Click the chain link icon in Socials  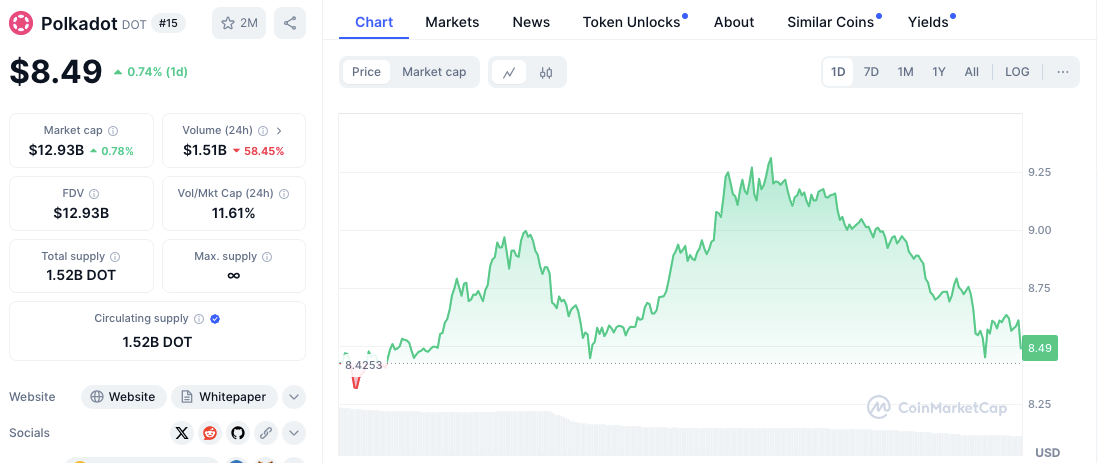[265, 433]
